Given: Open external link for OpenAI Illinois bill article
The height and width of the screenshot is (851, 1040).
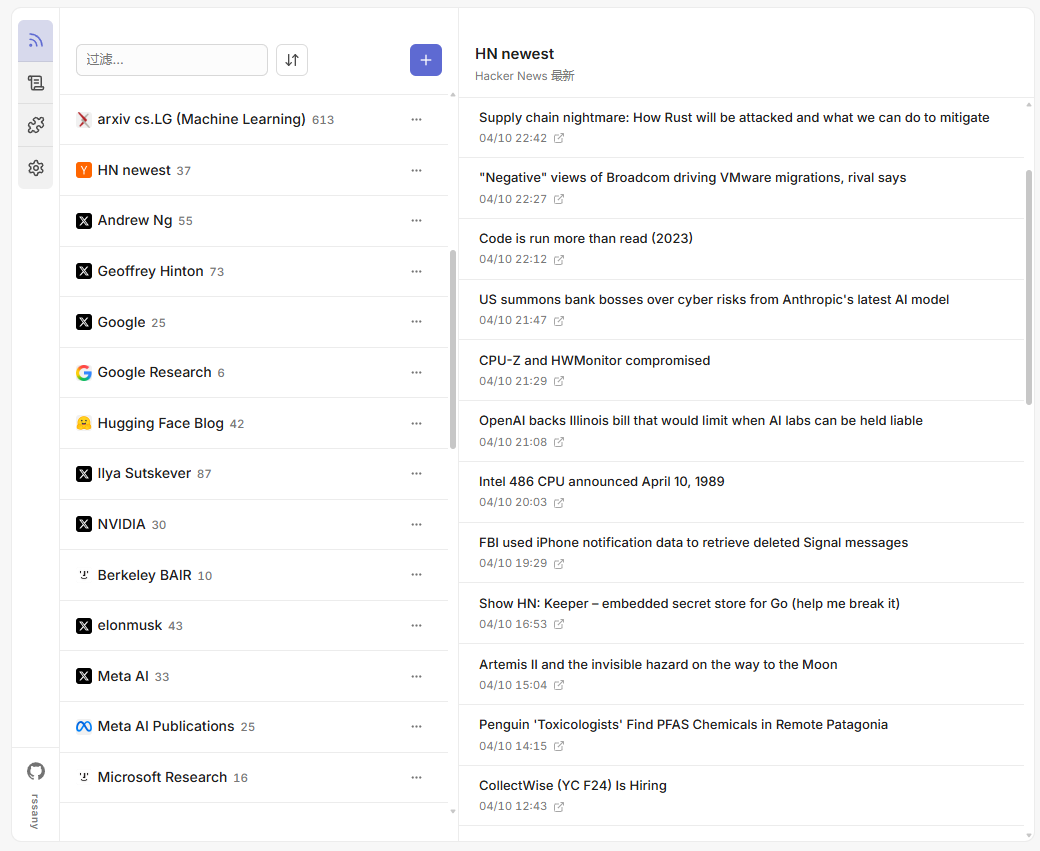Looking at the screenshot, I should click(x=559, y=442).
